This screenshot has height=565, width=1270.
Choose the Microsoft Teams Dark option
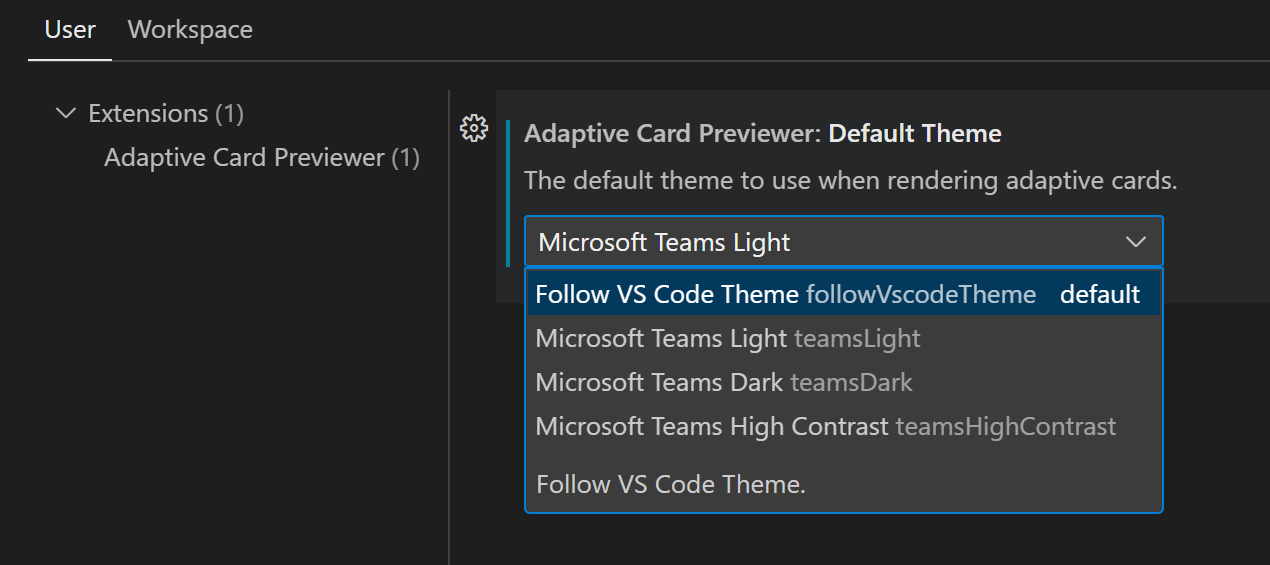659,382
